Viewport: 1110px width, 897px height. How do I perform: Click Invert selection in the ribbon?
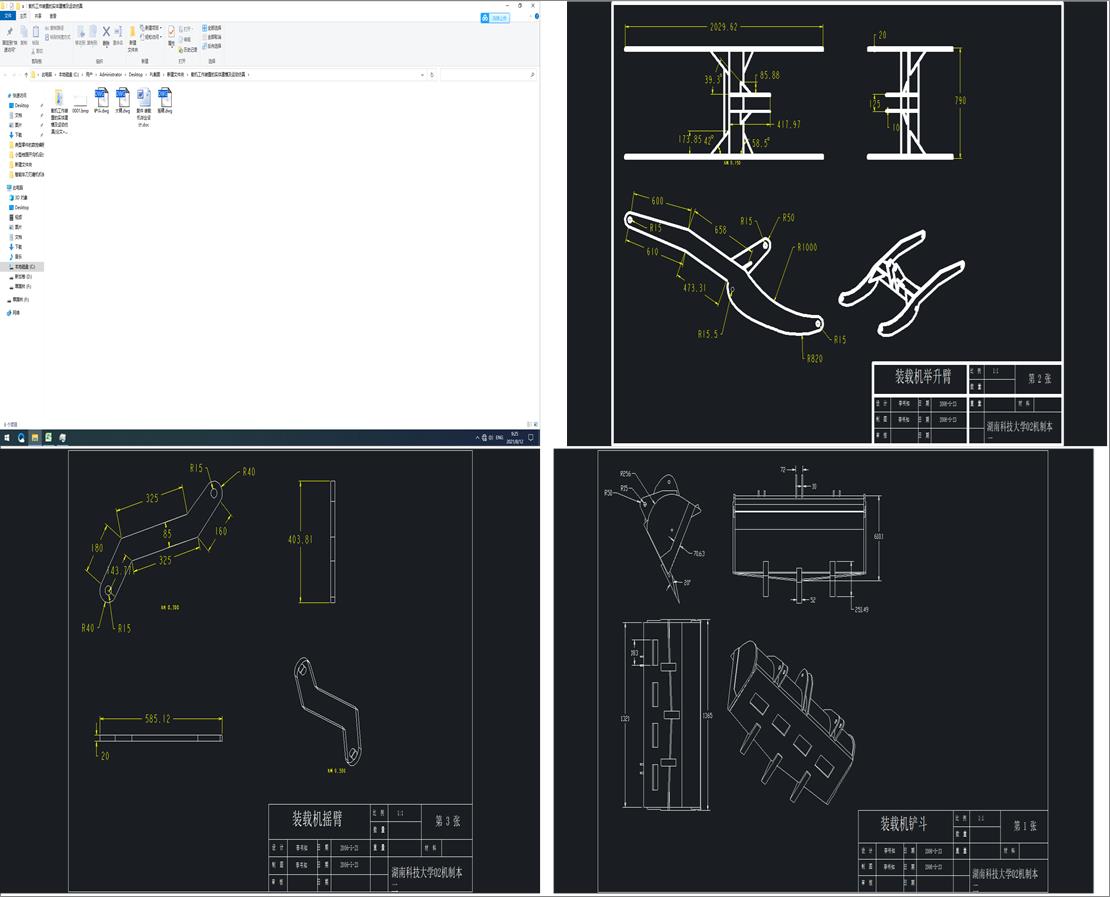click(212, 46)
